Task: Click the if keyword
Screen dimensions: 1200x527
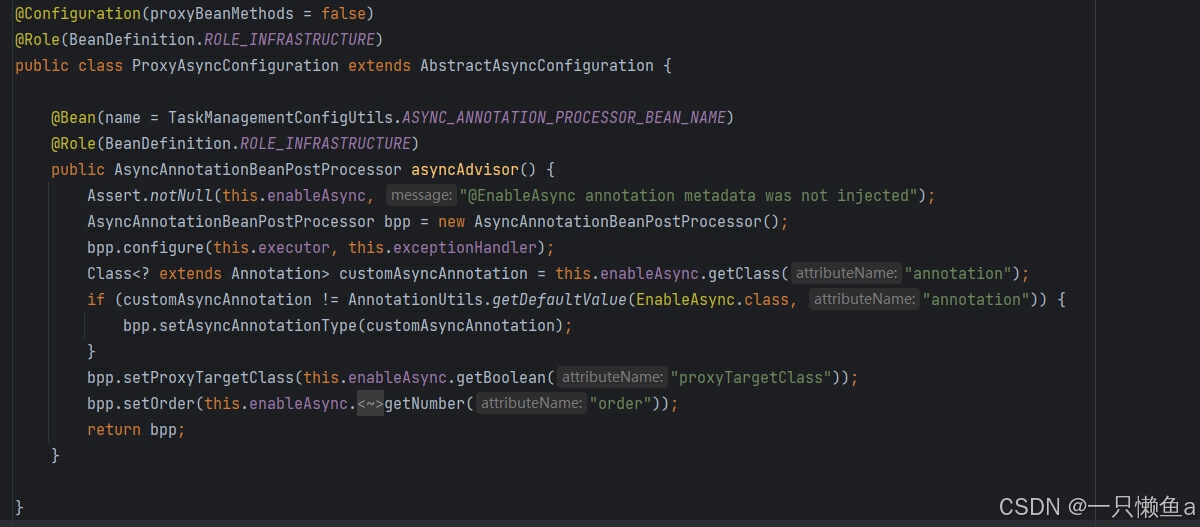Action: click(x=96, y=300)
